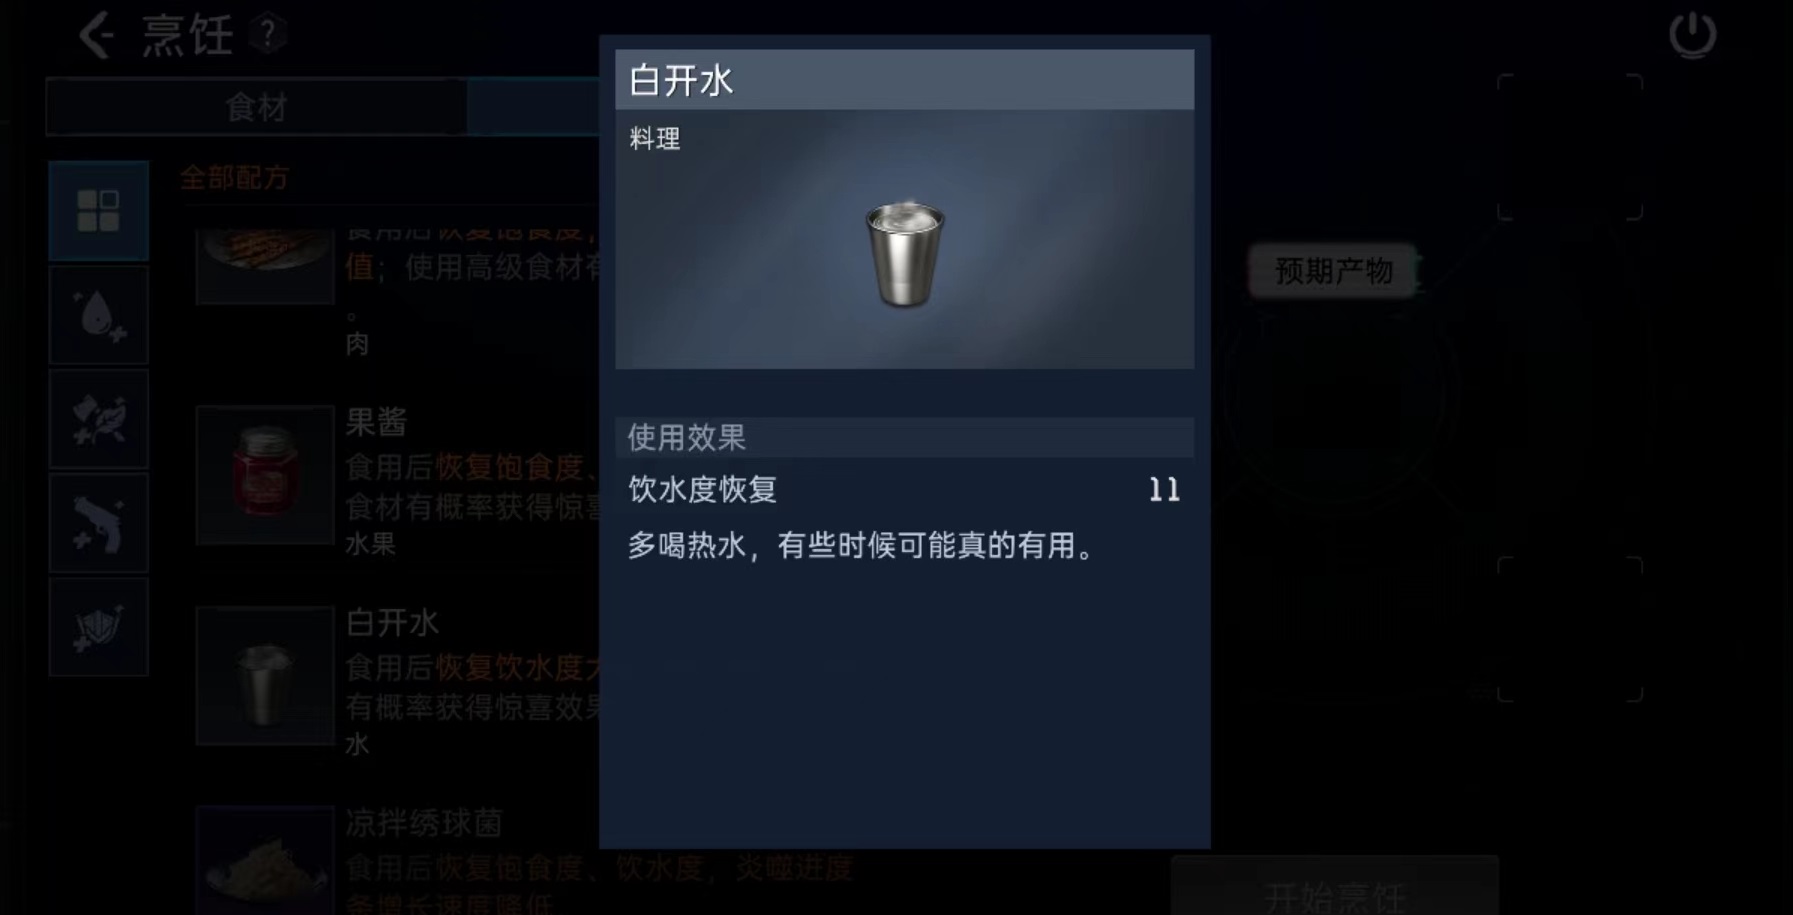Viewport: 1793px width, 915px height.
Task: Pick the shield defense category icon
Action: click(x=99, y=627)
